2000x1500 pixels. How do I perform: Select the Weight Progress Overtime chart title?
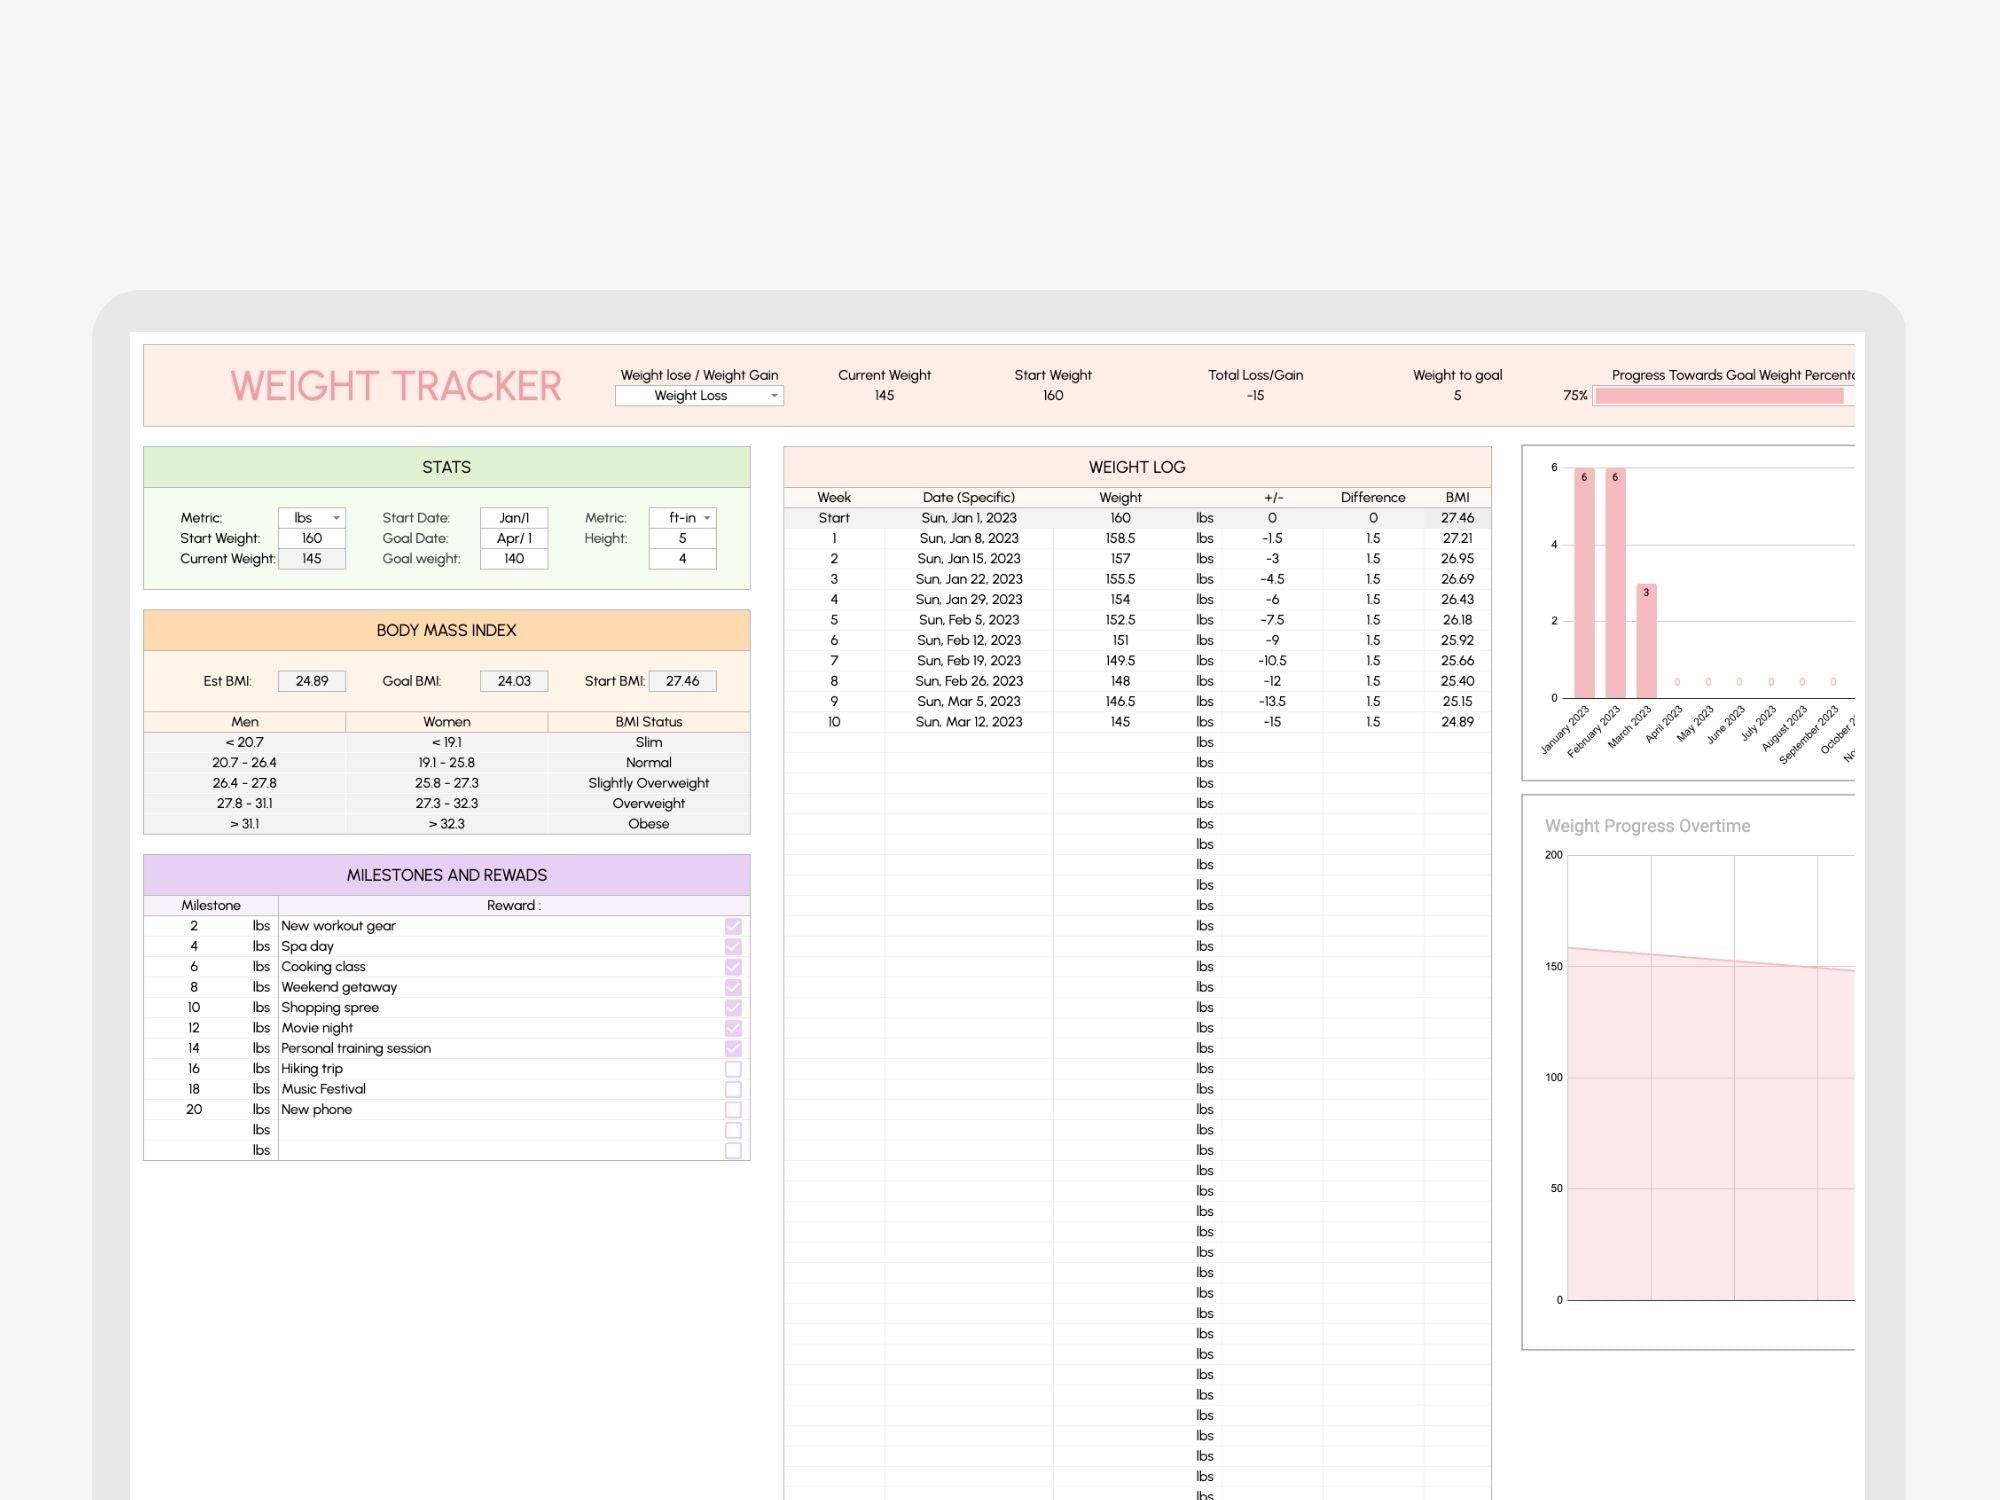tap(1647, 826)
